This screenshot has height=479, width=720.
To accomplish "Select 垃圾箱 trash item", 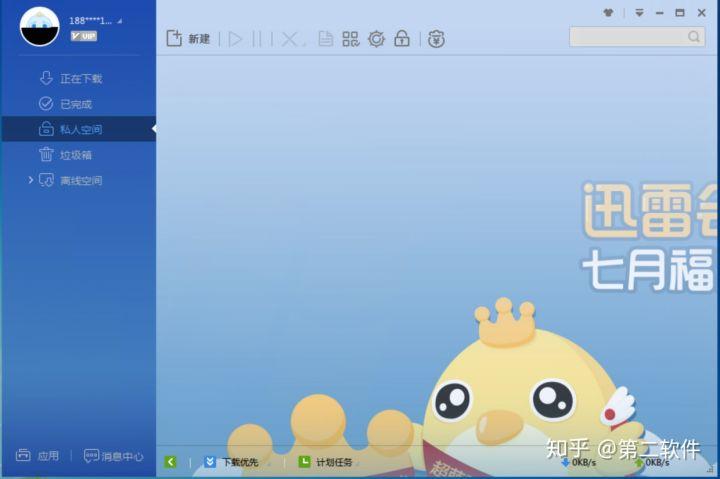I will coord(65,155).
